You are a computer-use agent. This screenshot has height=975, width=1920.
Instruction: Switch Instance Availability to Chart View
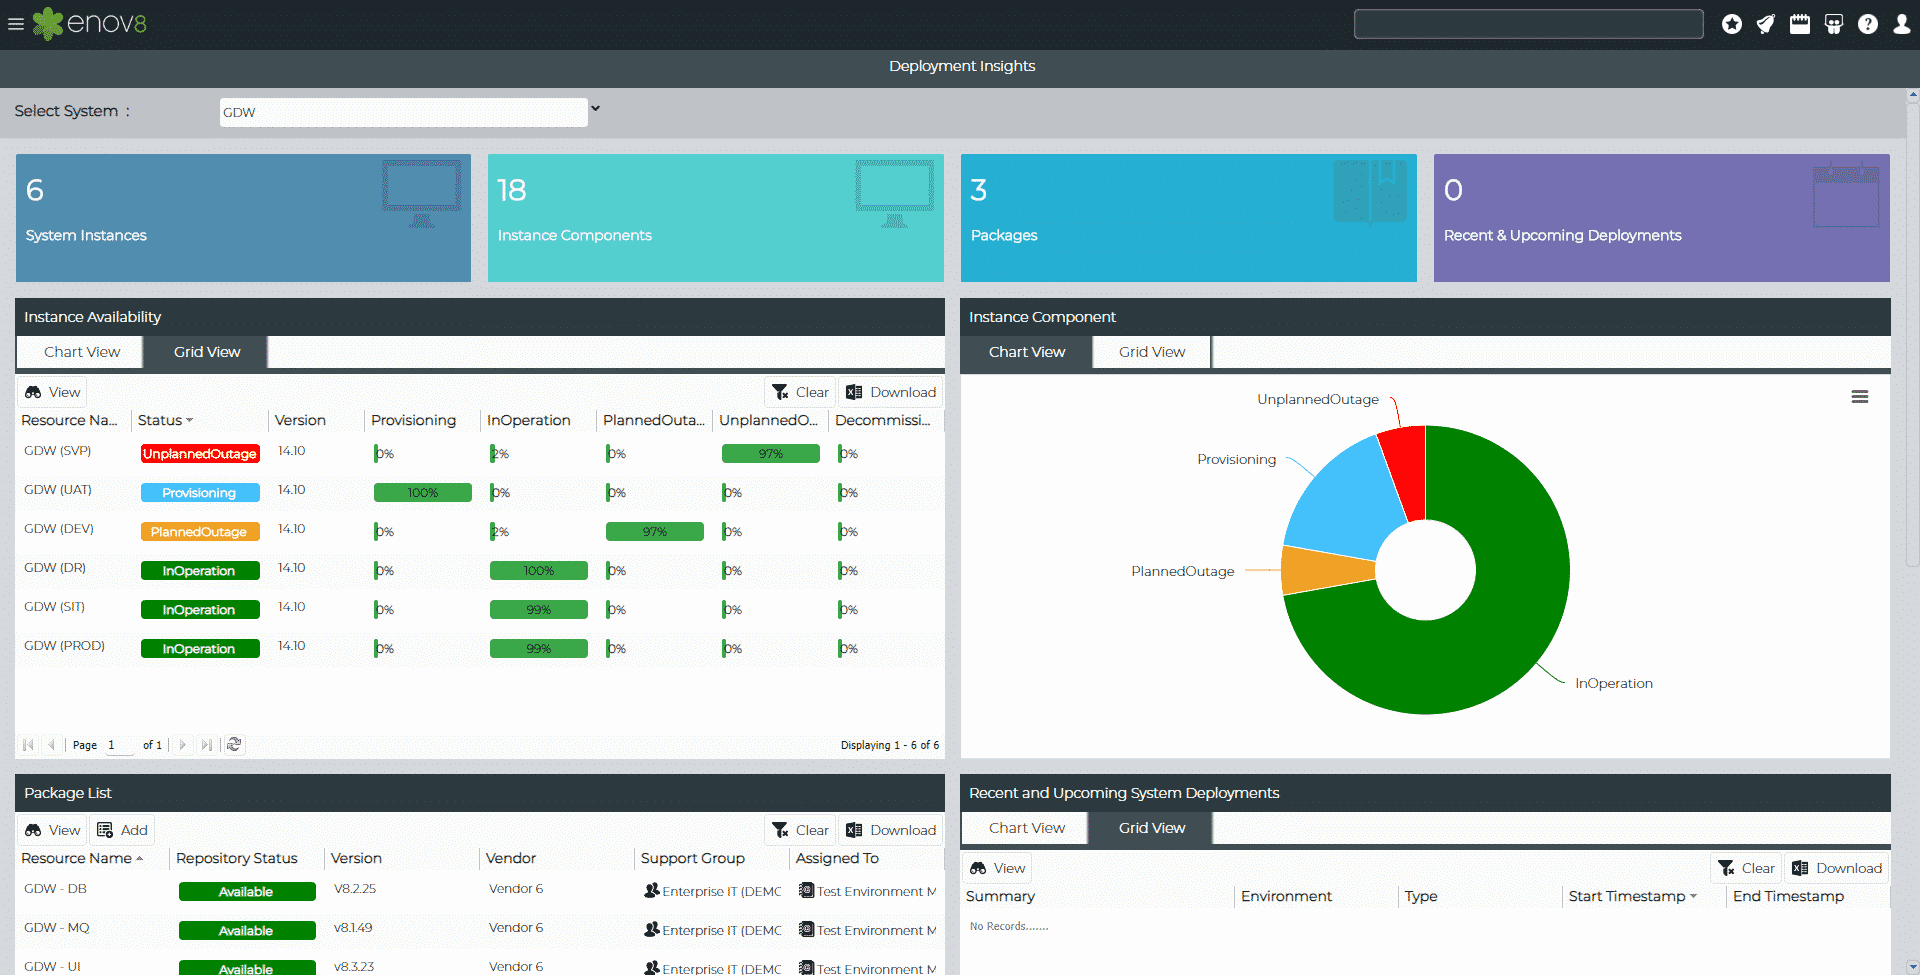pyautogui.click(x=81, y=352)
